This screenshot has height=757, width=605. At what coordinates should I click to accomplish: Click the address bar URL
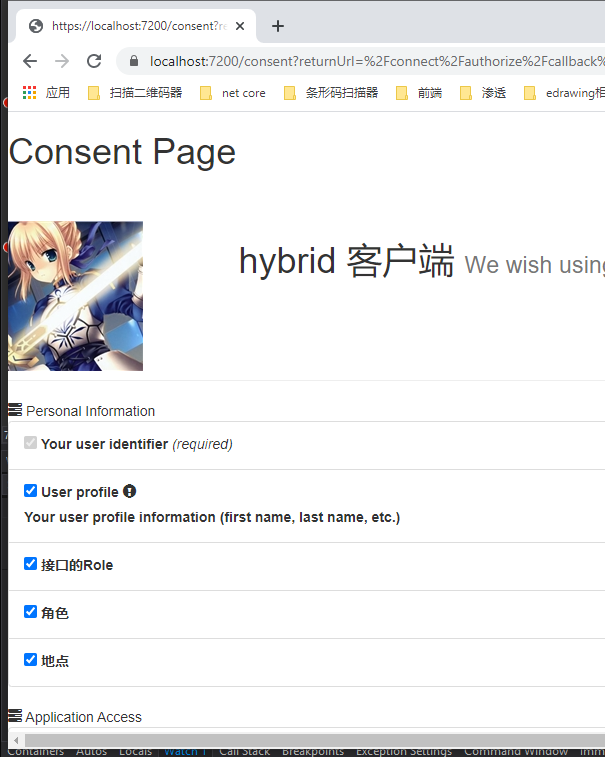[x=377, y=61]
